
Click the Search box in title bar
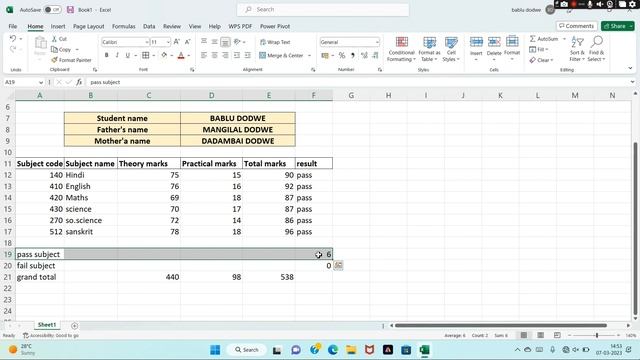click(323, 9)
